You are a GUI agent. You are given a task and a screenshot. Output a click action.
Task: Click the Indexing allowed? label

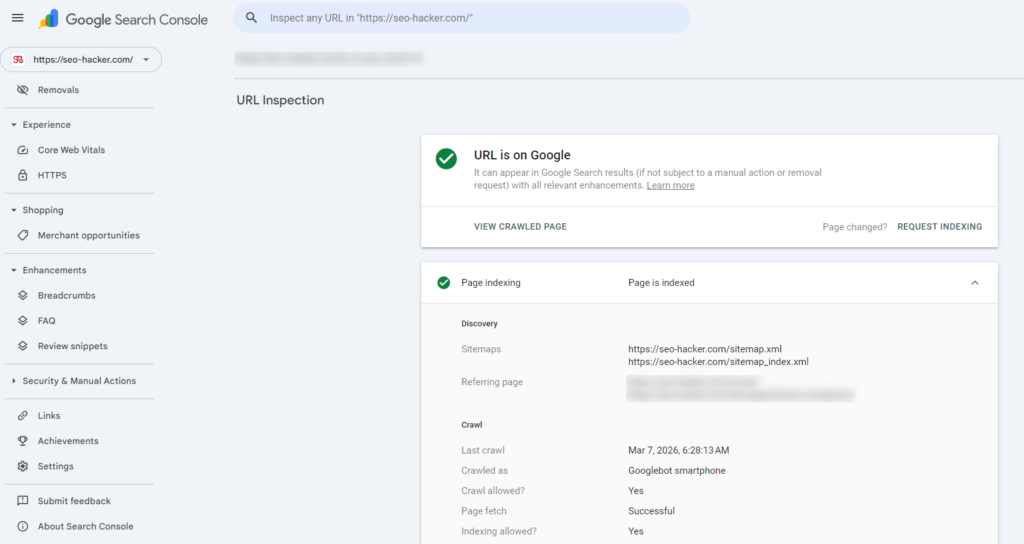click(499, 532)
